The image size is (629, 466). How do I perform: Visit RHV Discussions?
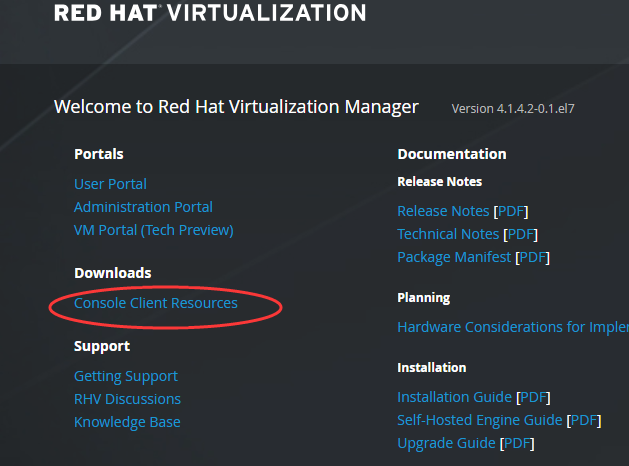127,399
